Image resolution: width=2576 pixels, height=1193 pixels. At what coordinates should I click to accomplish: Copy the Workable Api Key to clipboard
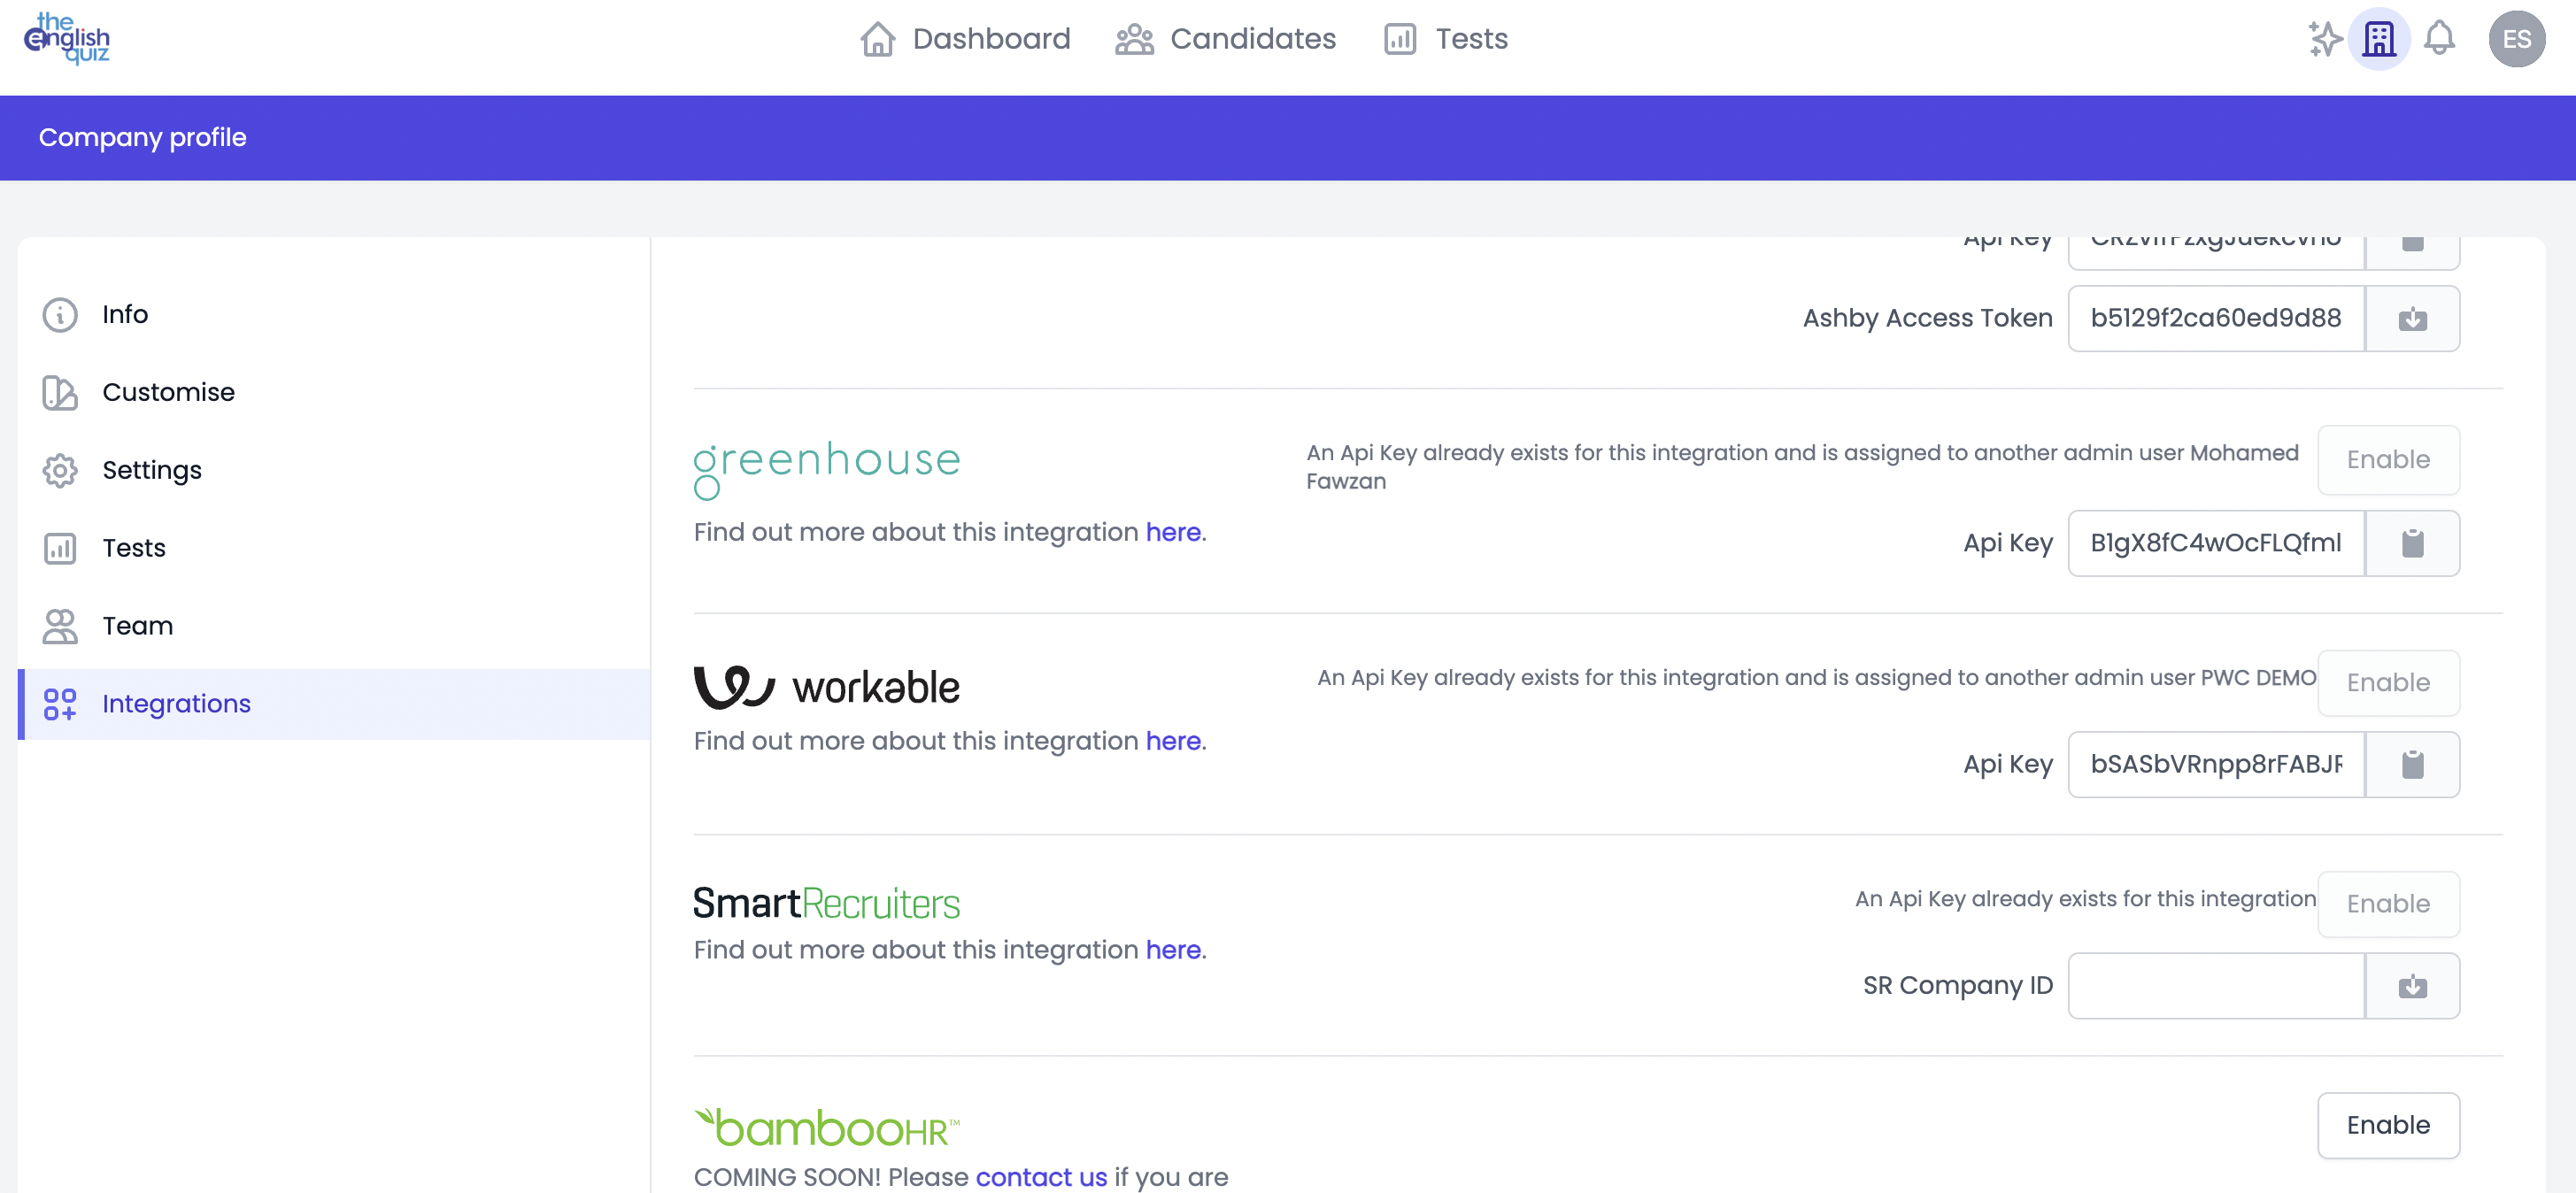click(2412, 765)
